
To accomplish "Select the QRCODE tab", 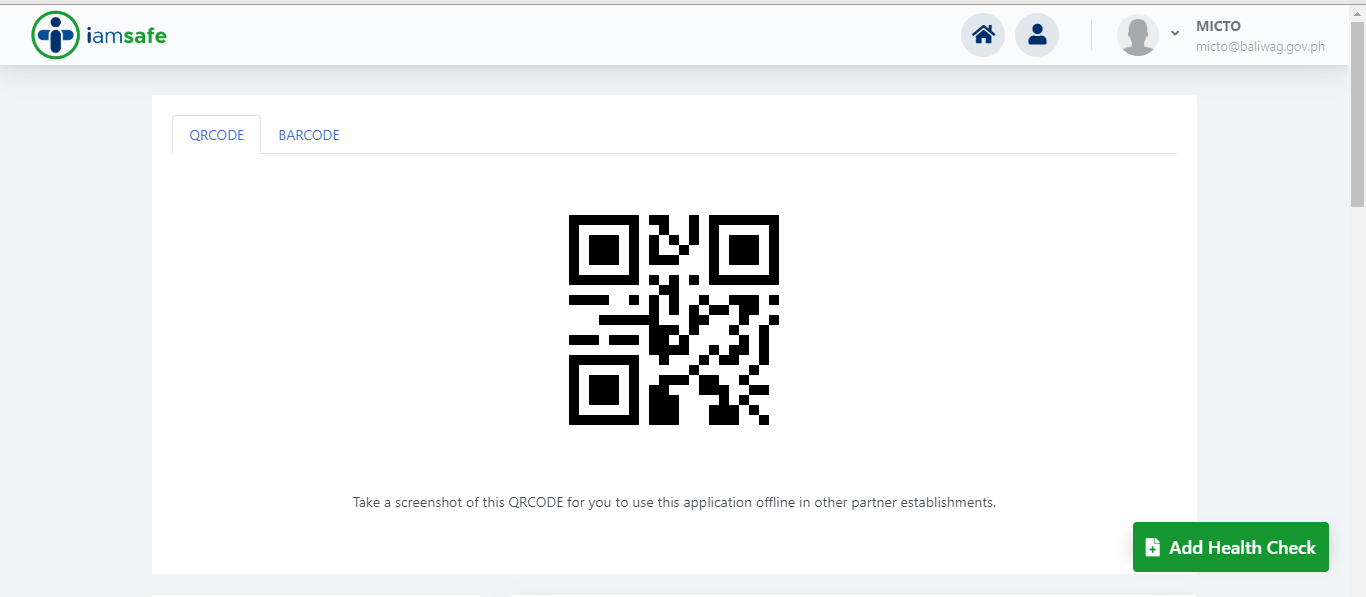I will point(217,135).
